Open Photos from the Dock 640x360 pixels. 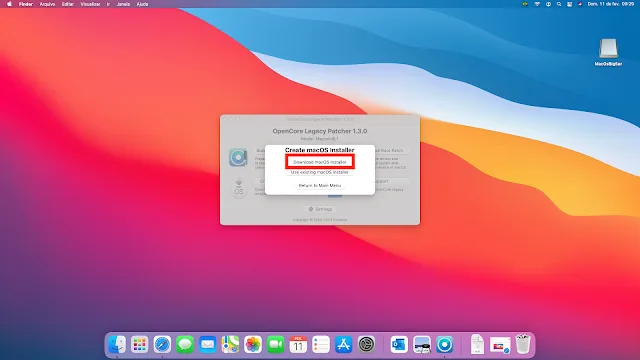(x=253, y=344)
